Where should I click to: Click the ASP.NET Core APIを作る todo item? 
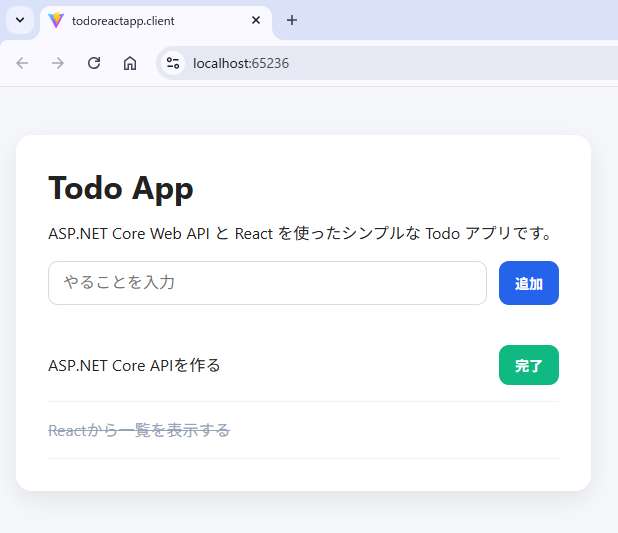coord(135,366)
